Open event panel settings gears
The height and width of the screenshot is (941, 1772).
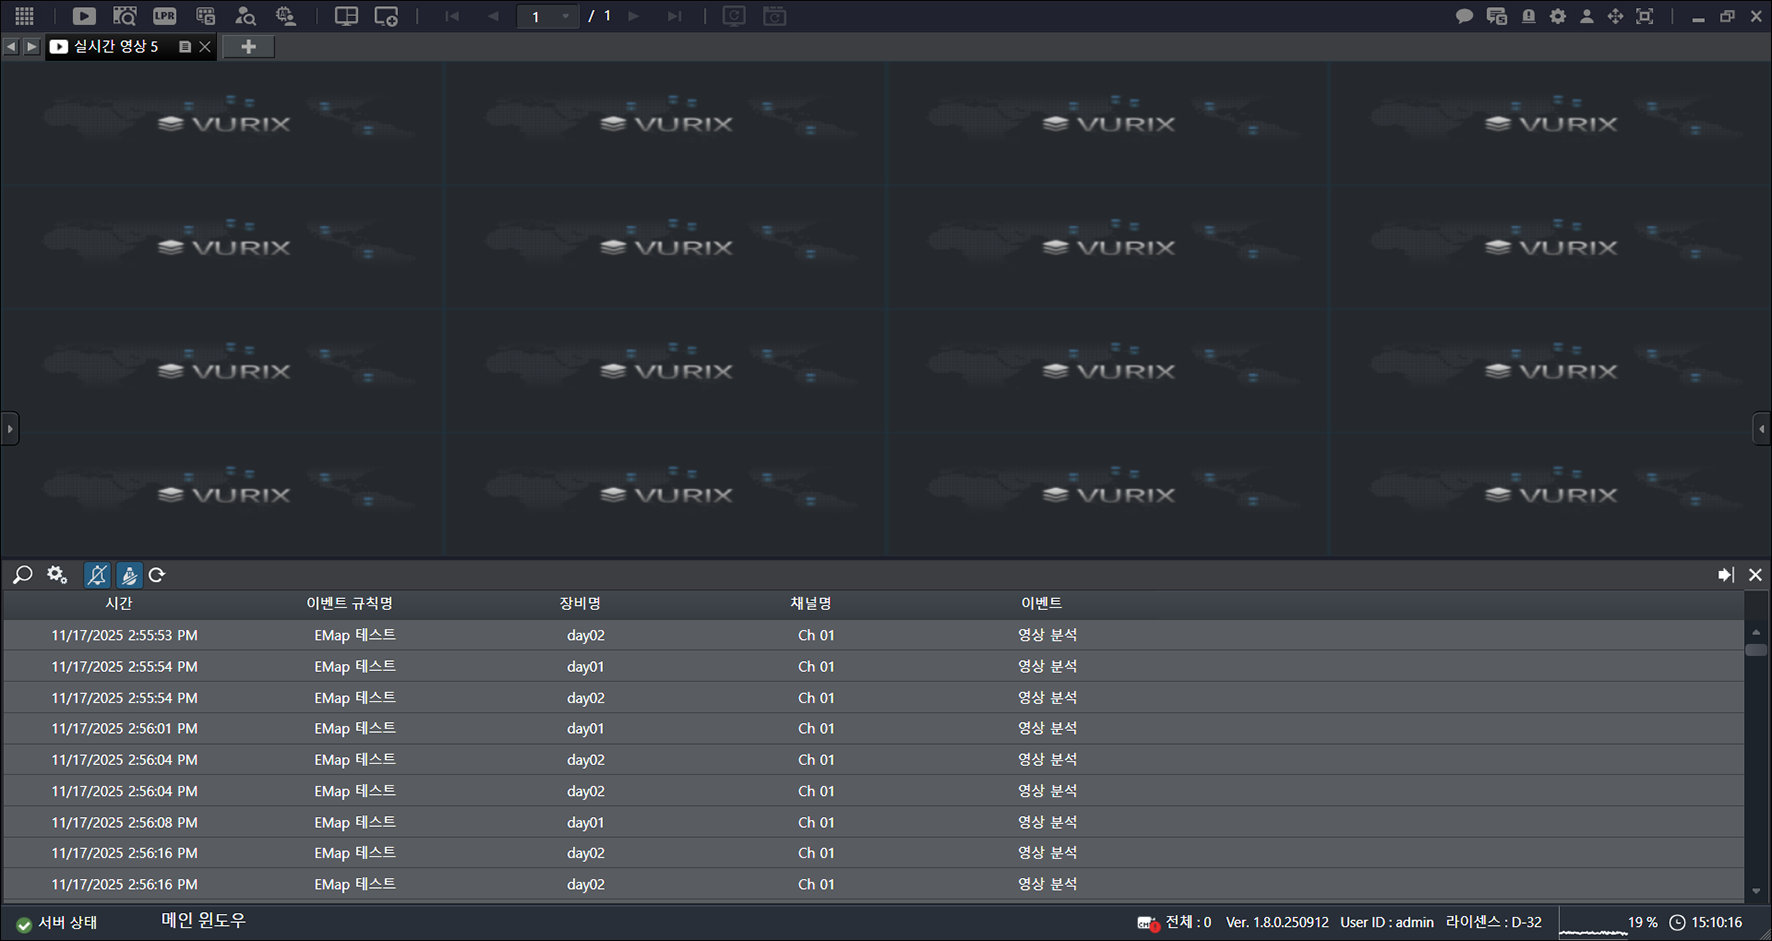(57, 575)
